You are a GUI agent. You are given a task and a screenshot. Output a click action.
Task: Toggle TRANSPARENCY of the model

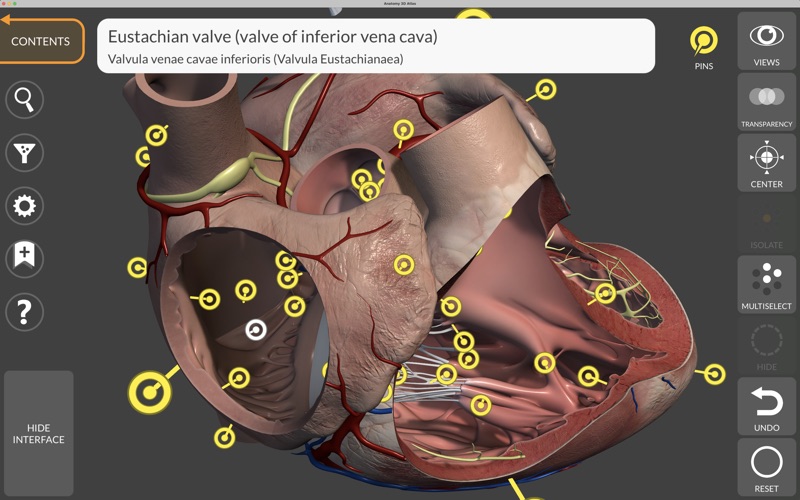[x=766, y=102]
